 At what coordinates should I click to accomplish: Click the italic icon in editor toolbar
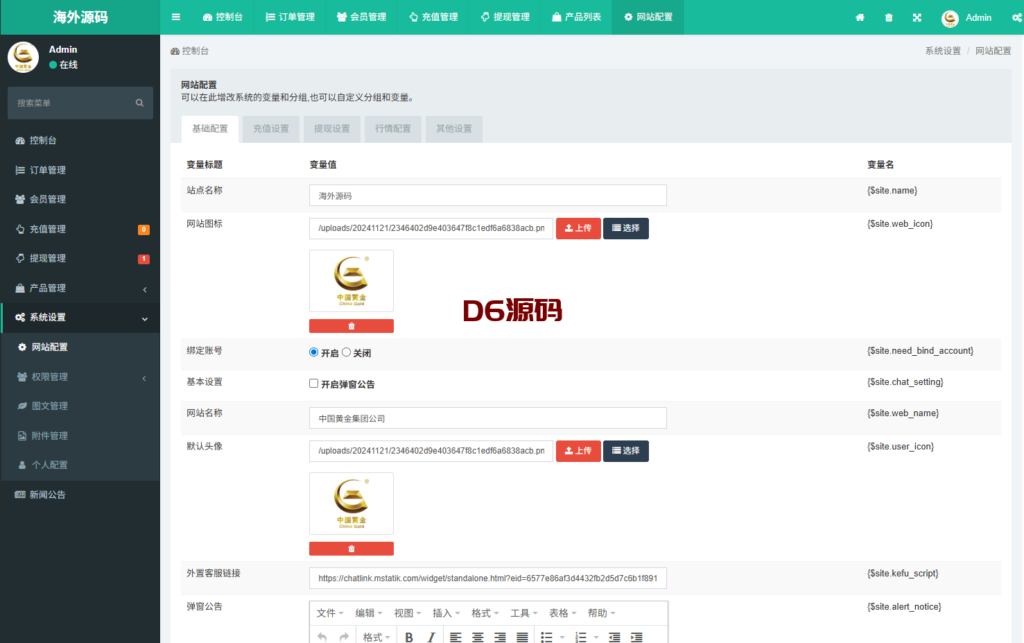coord(431,637)
